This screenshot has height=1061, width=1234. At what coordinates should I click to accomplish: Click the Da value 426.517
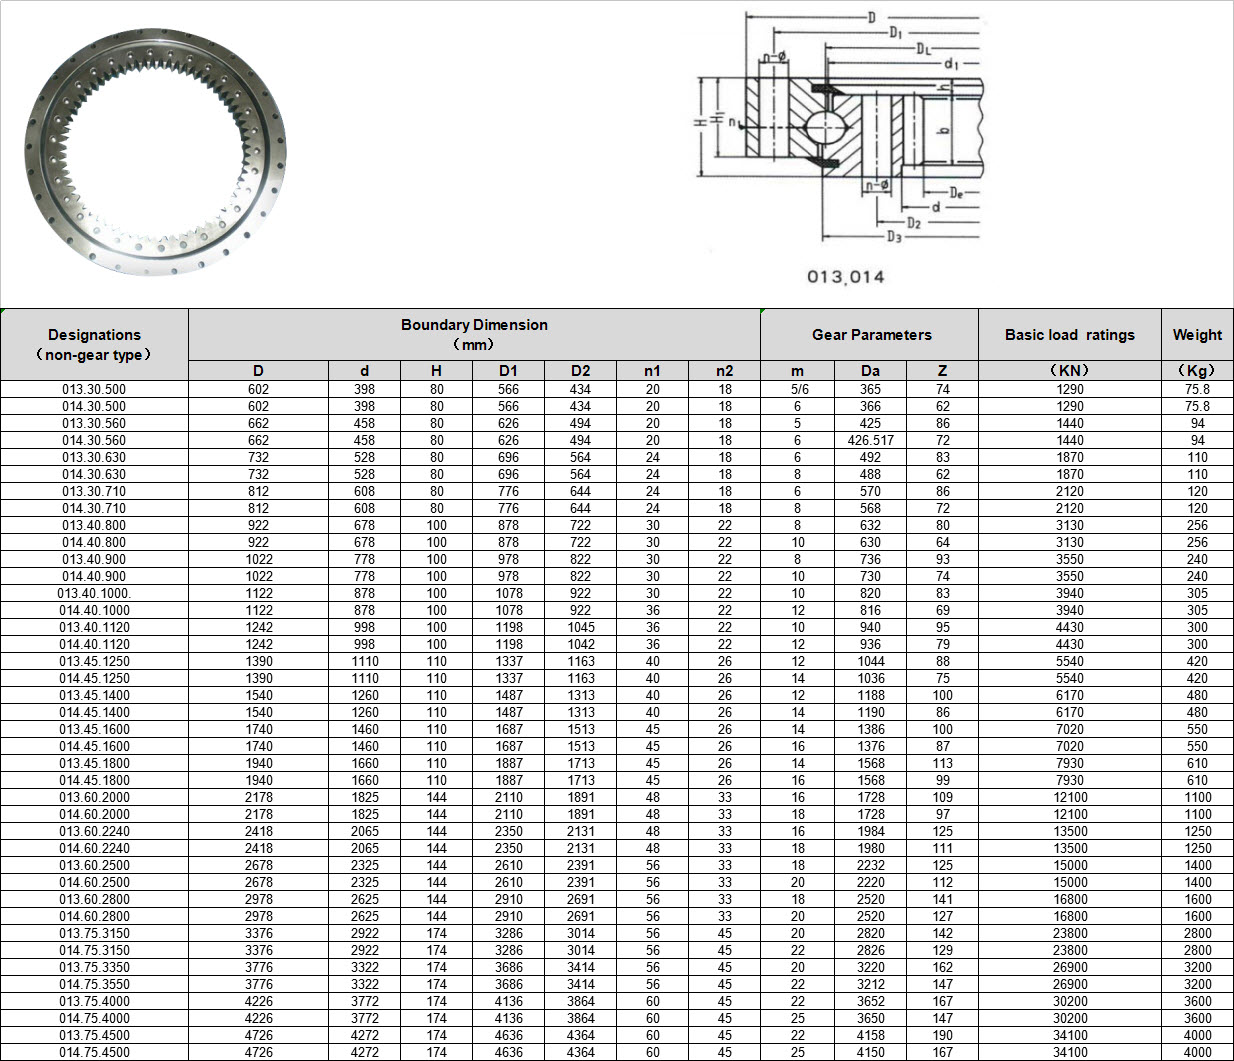coord(870,440)
